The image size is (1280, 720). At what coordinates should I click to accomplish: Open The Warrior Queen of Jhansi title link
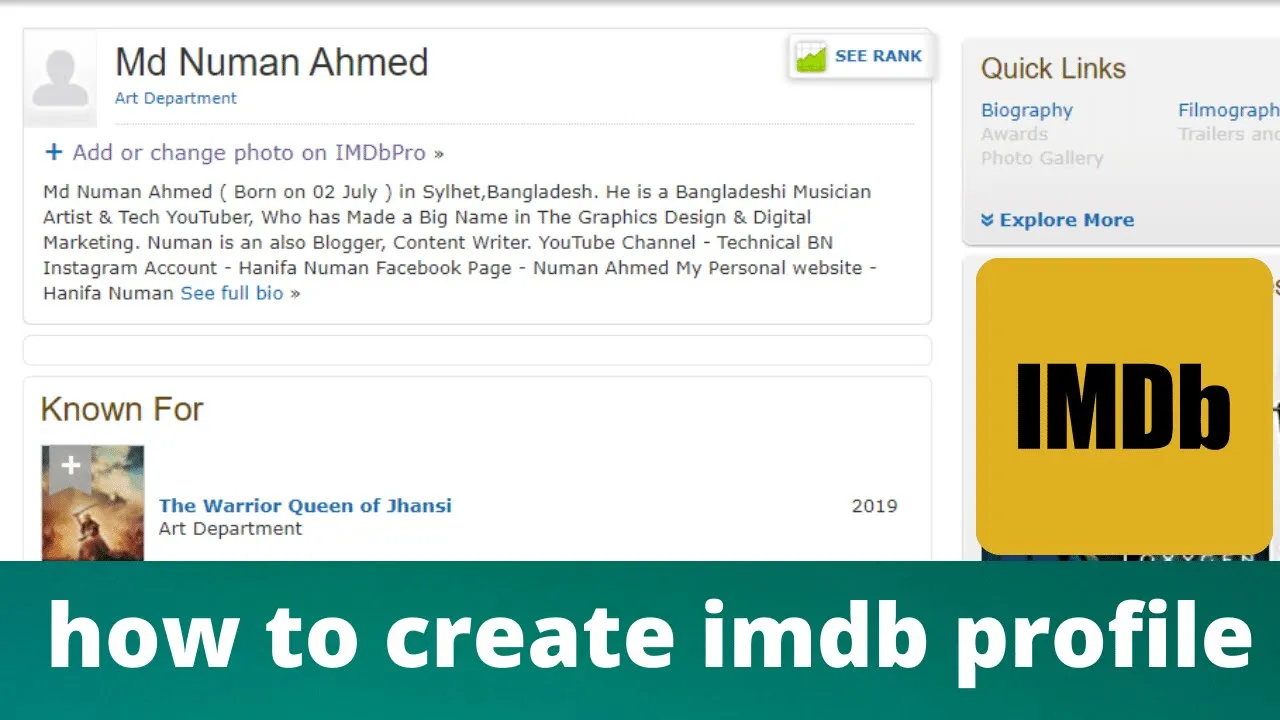[x=305, y=505]
